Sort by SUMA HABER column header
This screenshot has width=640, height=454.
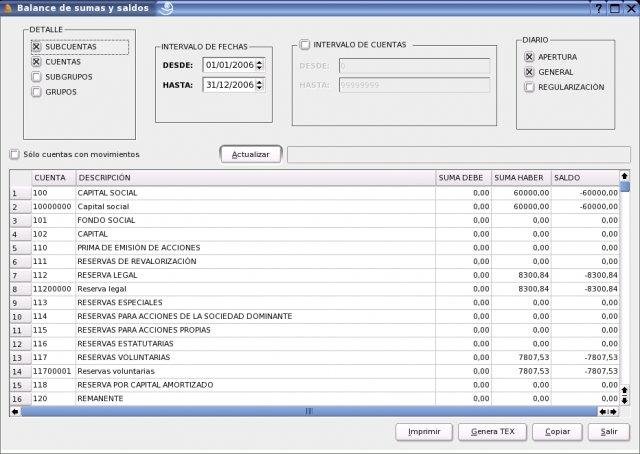521,178
